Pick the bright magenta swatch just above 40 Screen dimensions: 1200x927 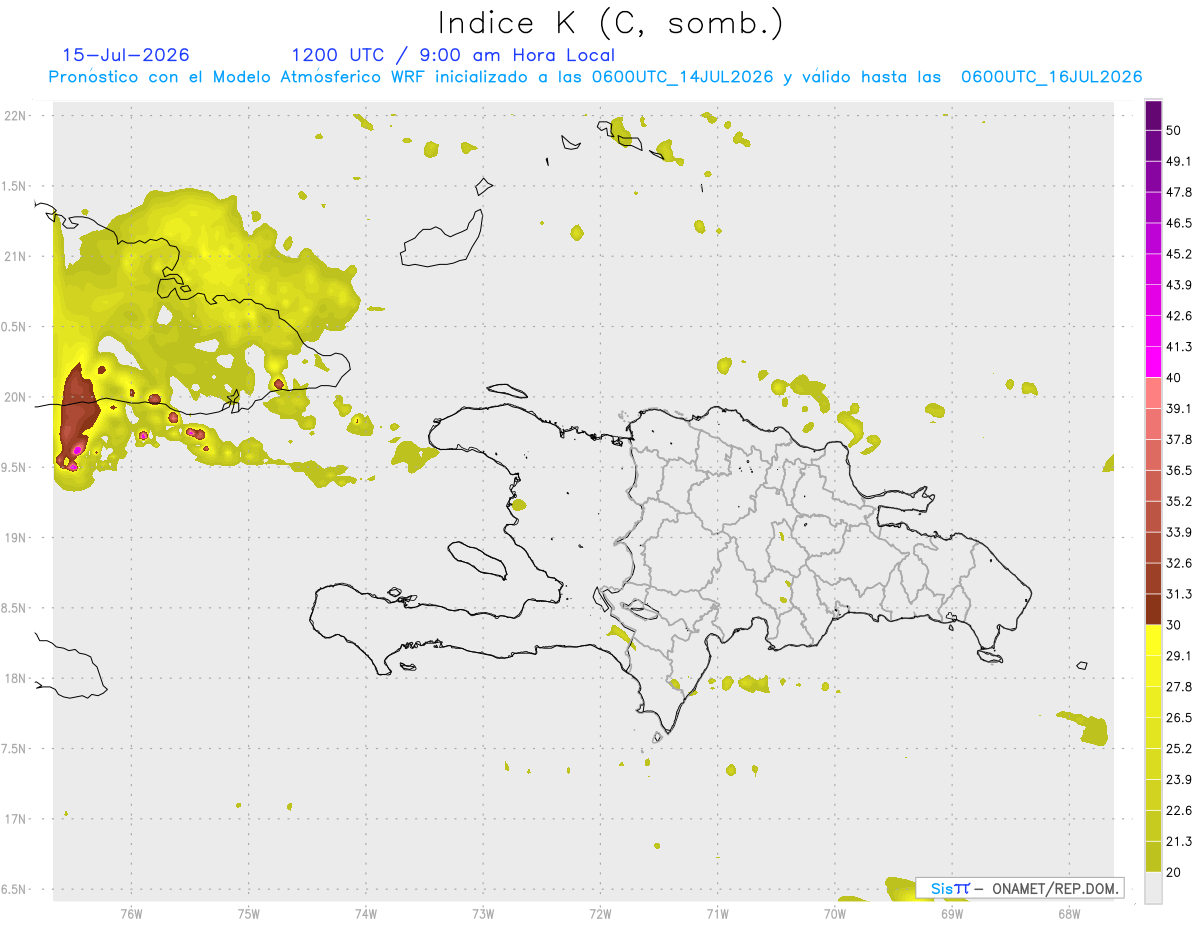click(x=1153, y=362)
